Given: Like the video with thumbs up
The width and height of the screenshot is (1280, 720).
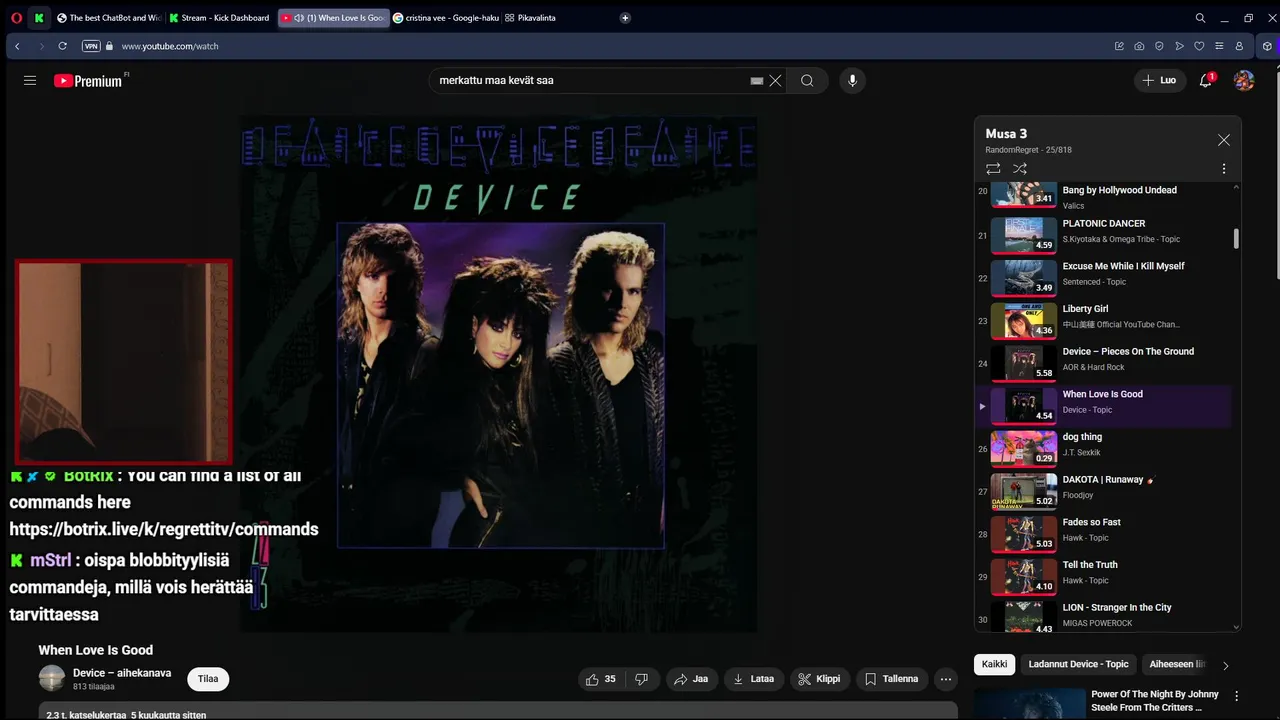Looking at the screenshot, I should click(601, 679).
